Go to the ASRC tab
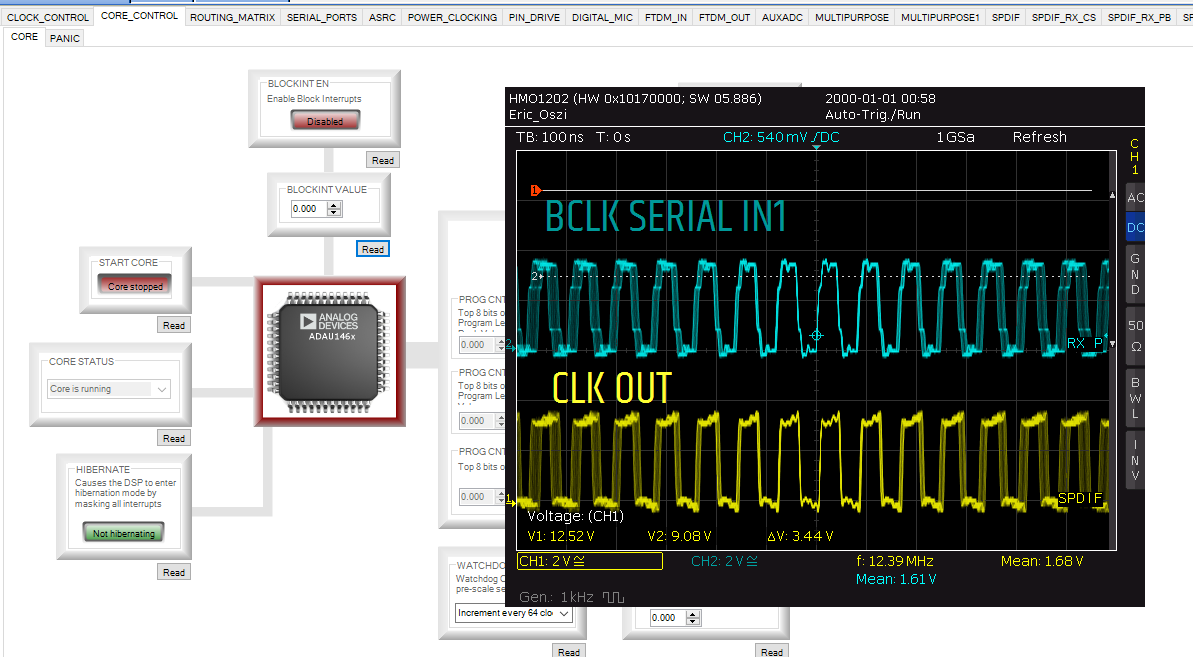The image size is (1193, 657). [382, 17]
